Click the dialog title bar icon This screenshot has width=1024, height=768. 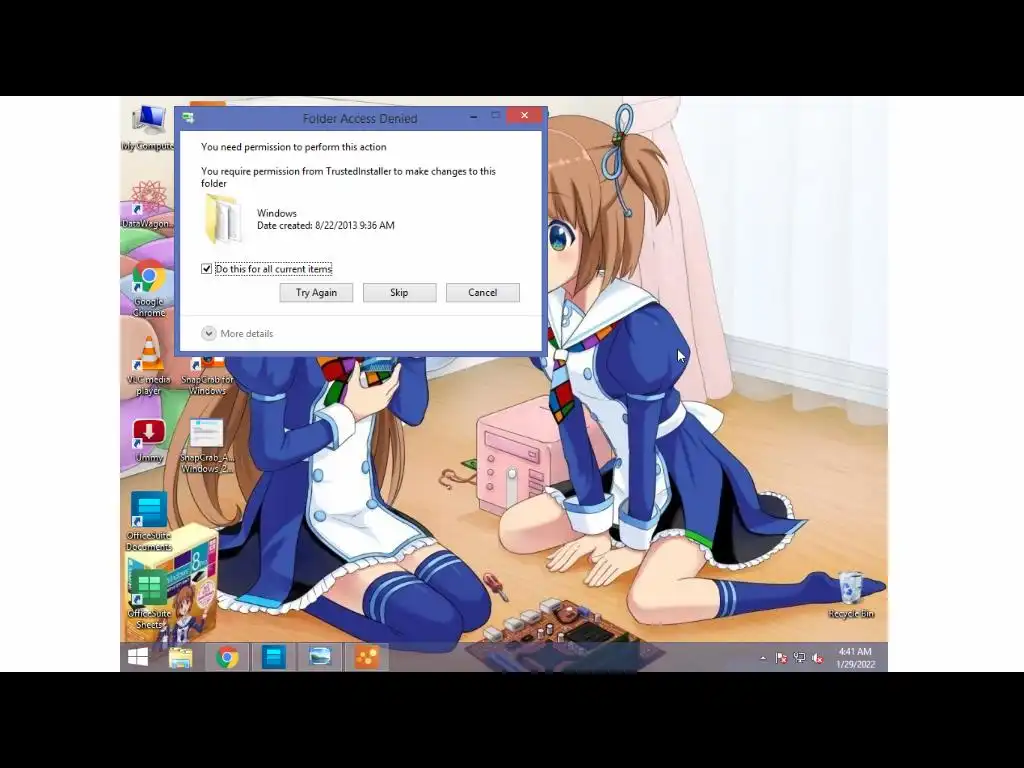click(x=188, y=118)
